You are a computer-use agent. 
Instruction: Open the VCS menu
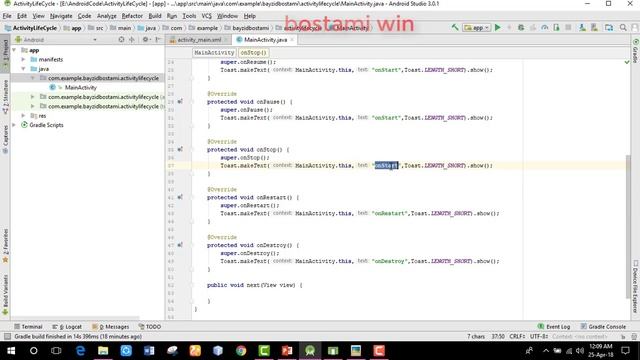[x=207, y=16]
